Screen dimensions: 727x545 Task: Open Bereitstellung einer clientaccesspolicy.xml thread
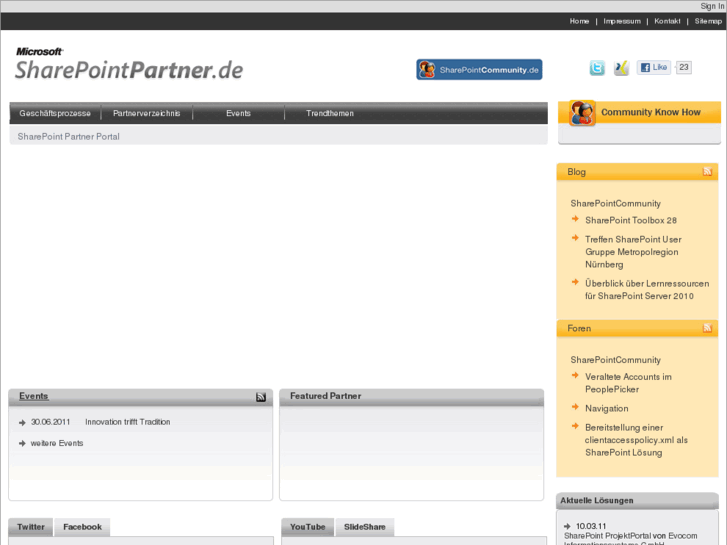point(636,440)
